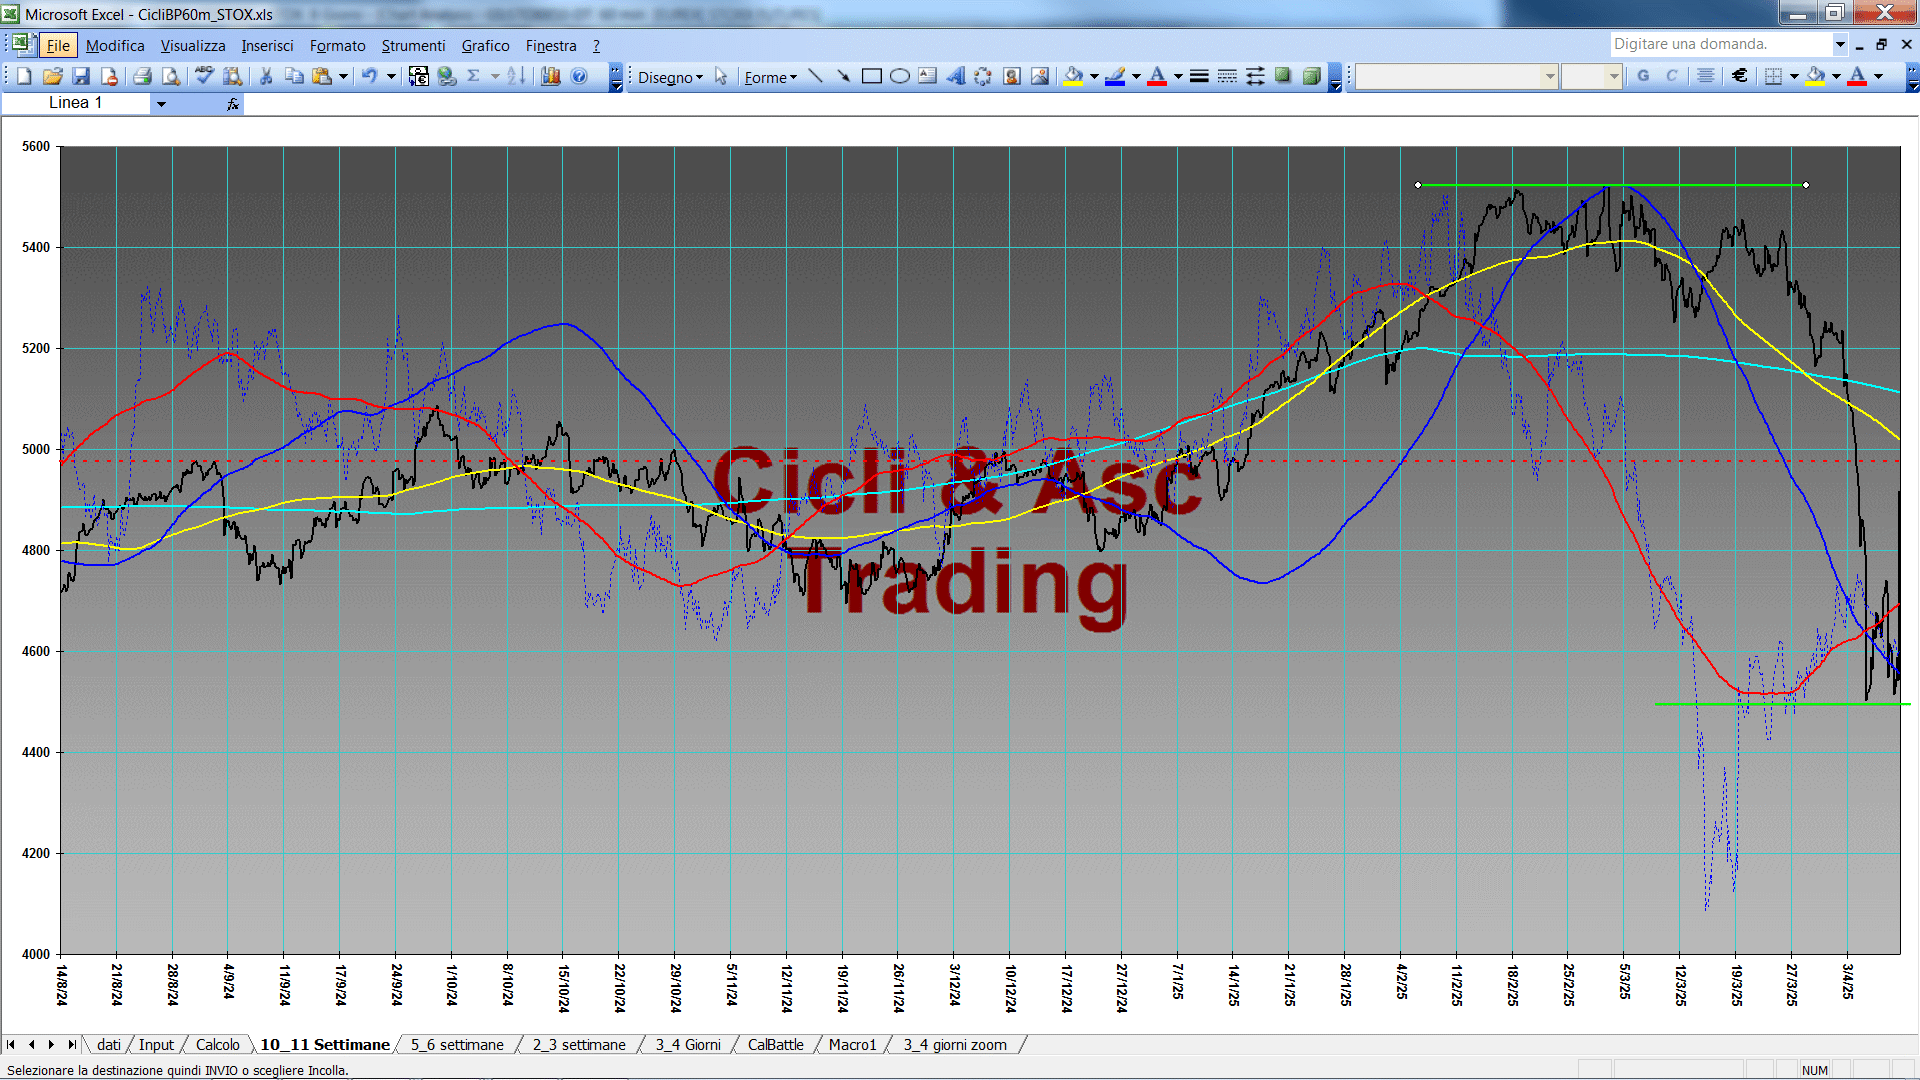Screen dimensions: 1920x1080
Task: Open the Disegno drawing menu
Action: pyautogui.click(x=670, y=77)
